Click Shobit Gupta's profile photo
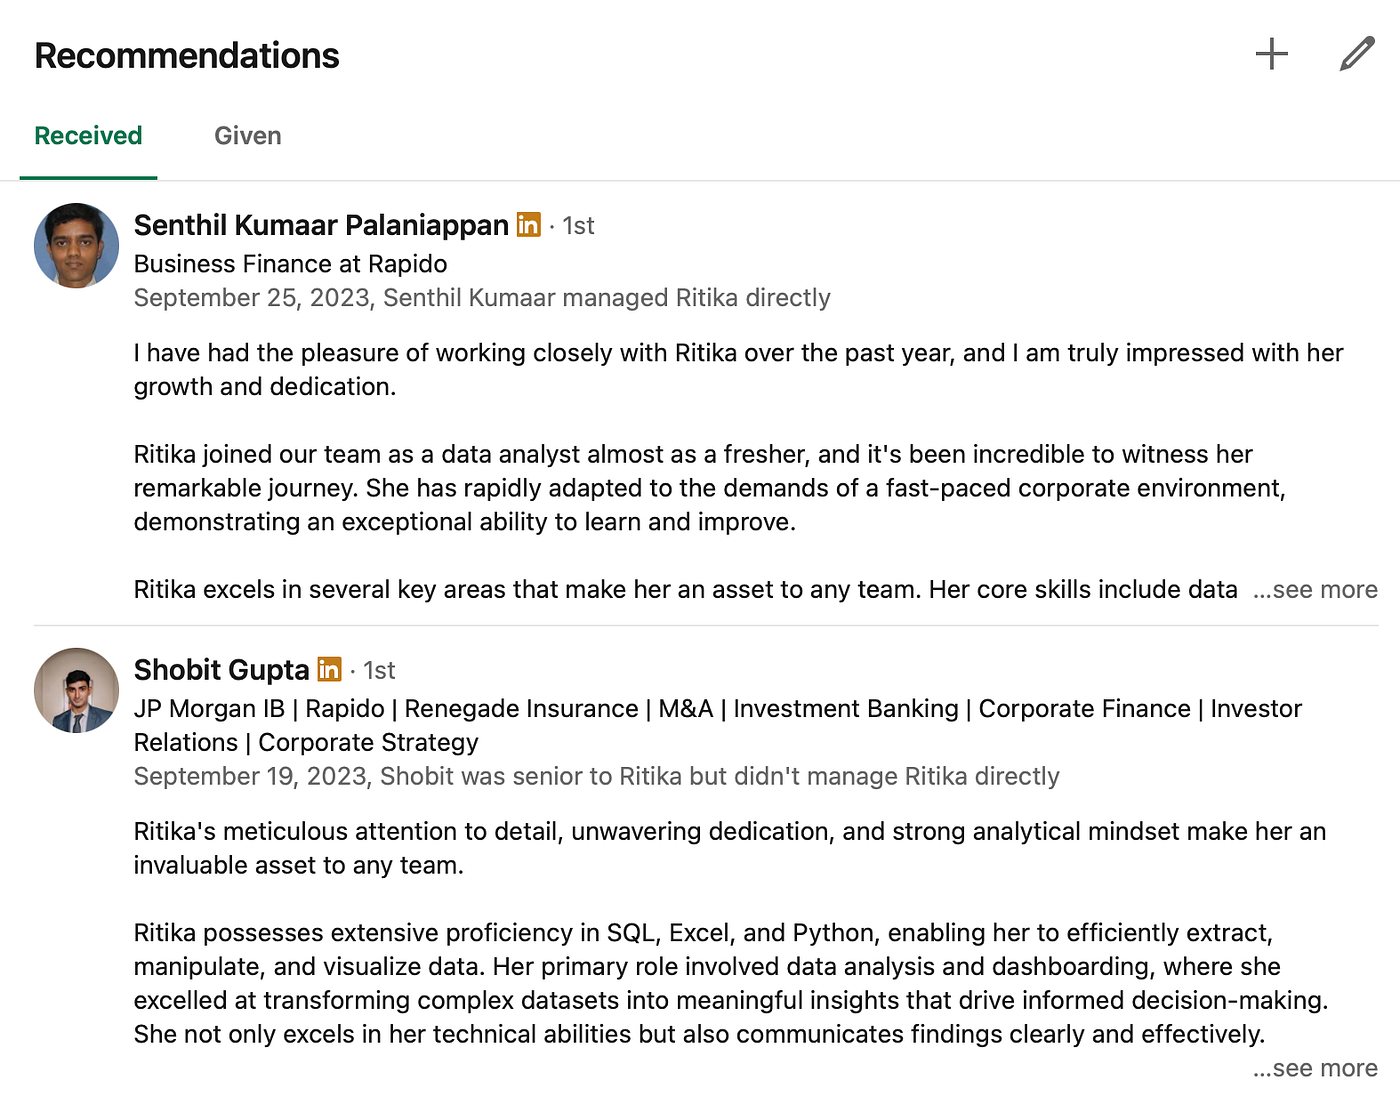1400x1098 pixels. 76,690
